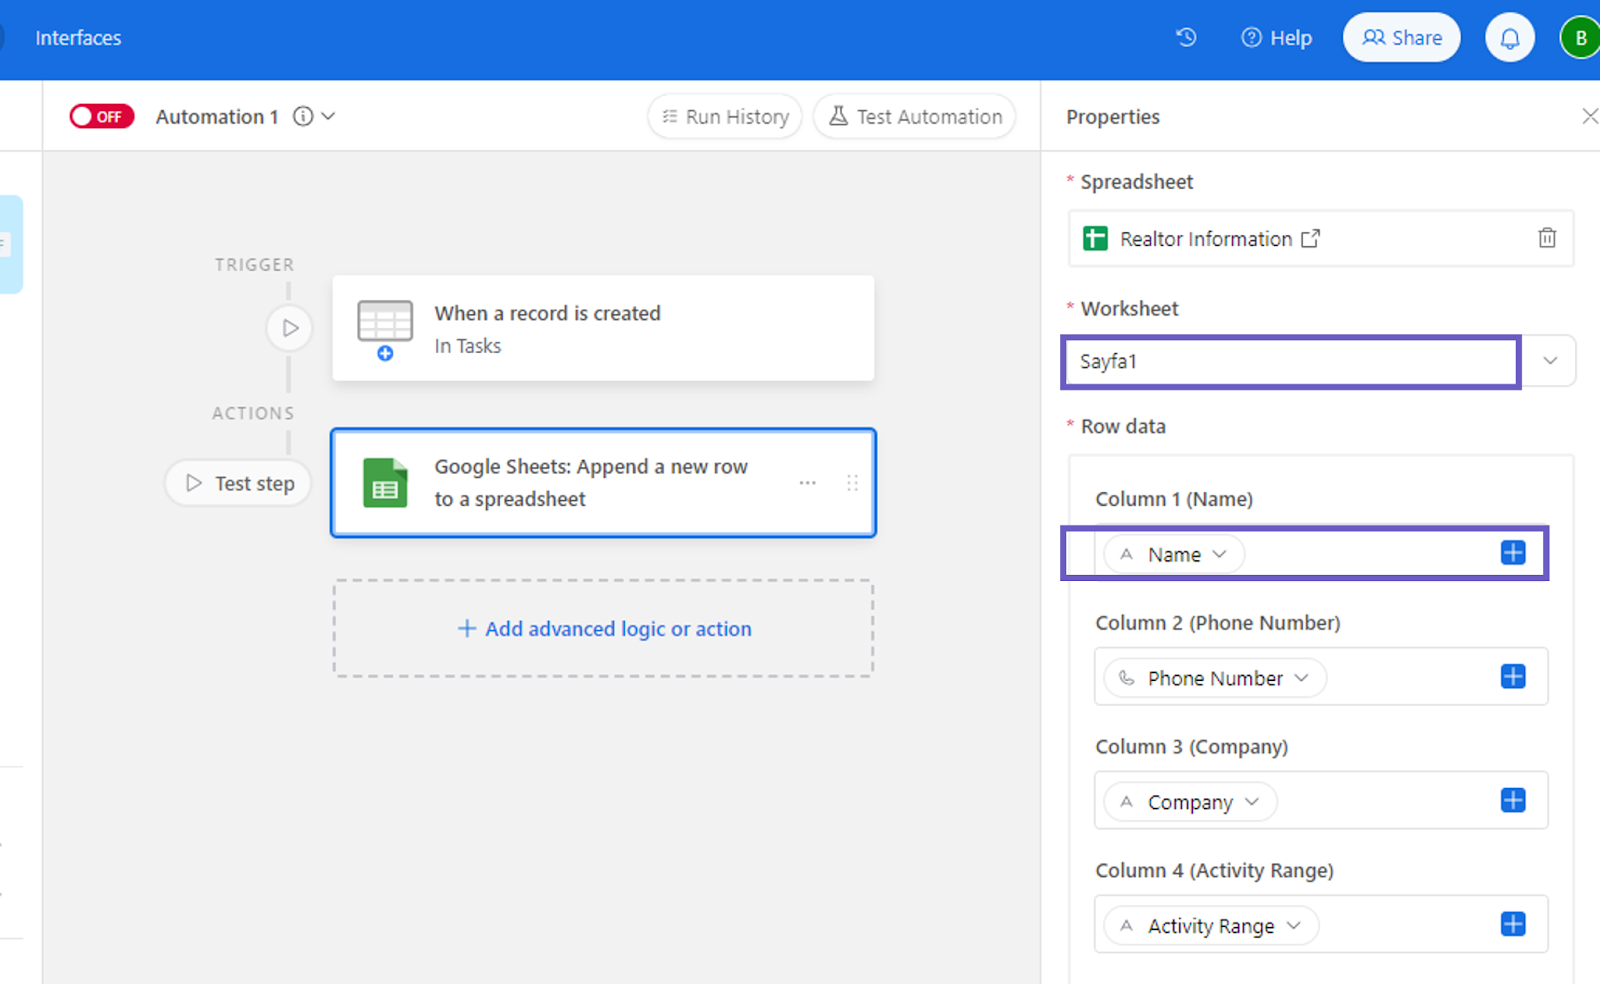Insert dynamic value for Activity Range column
Image resolution: width=1600 pixels, height=984 pixels.
click(x=1510, y=923)
